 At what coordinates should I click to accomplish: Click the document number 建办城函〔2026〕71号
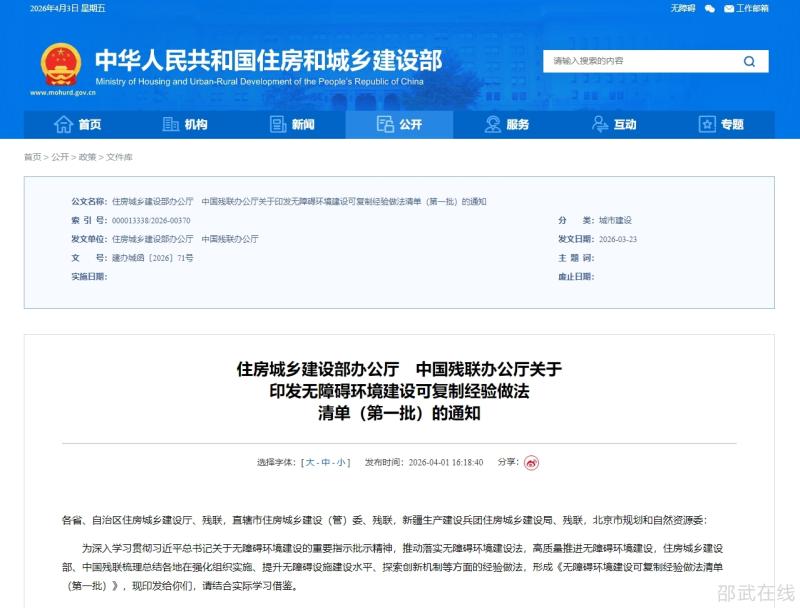click(x=153, y=258)
